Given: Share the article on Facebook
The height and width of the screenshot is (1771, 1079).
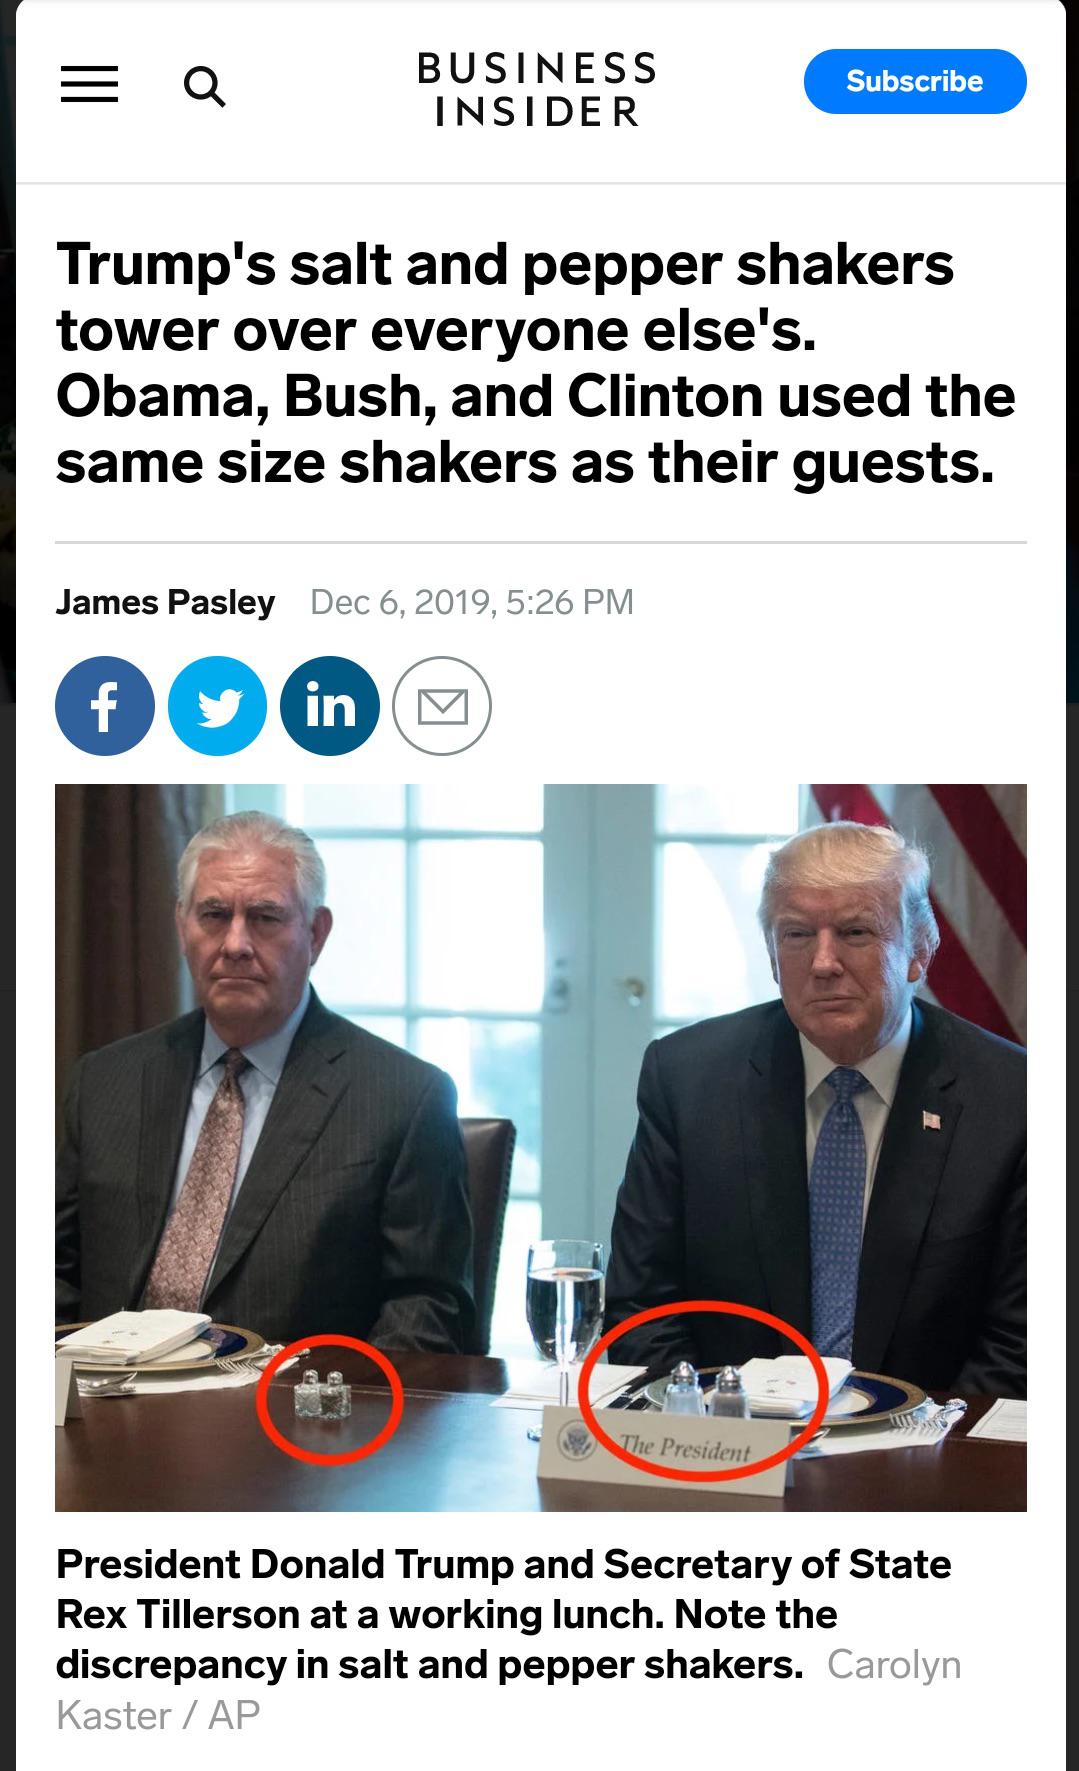Looking at the screenshot, I should pos(105,706).
